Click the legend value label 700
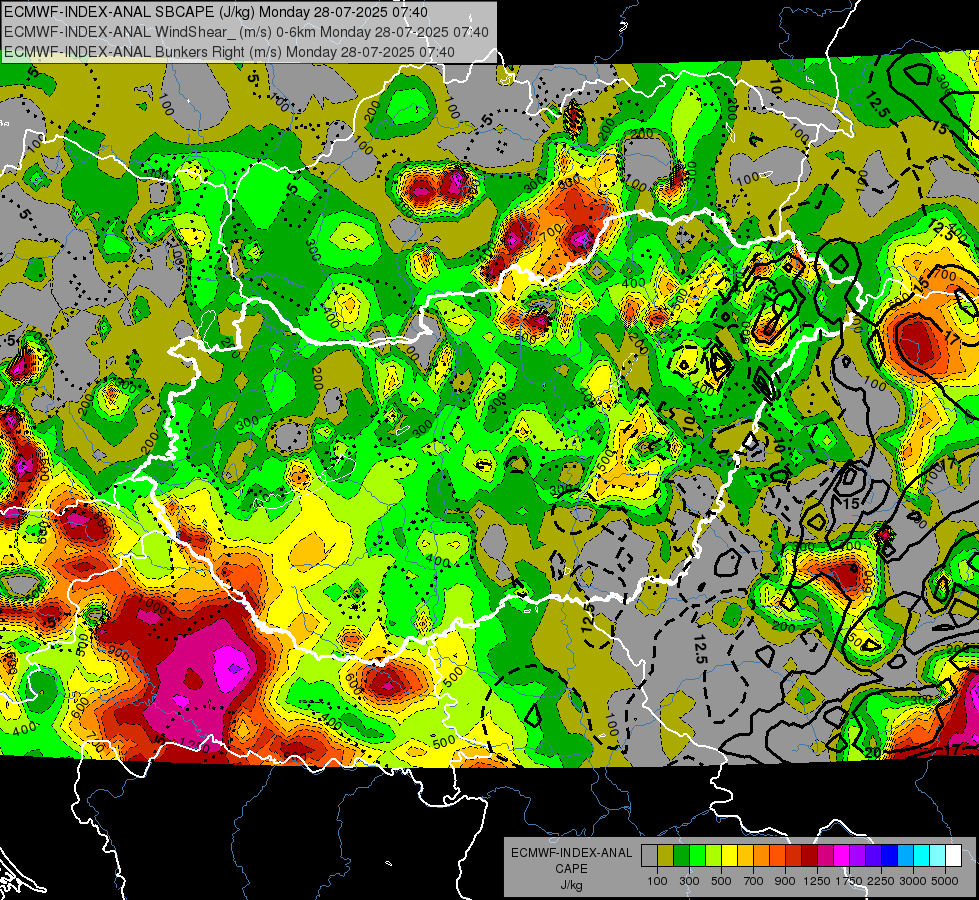Screen dimensions: 979x900 click(754, 881)
